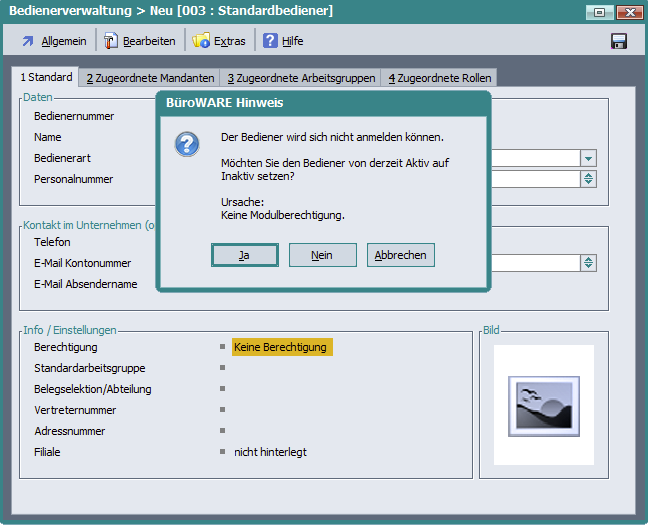The width and height of the screenshot is (648, 525).
Task: Confirm with the Ja button
Action: click(x=244, y=255)
